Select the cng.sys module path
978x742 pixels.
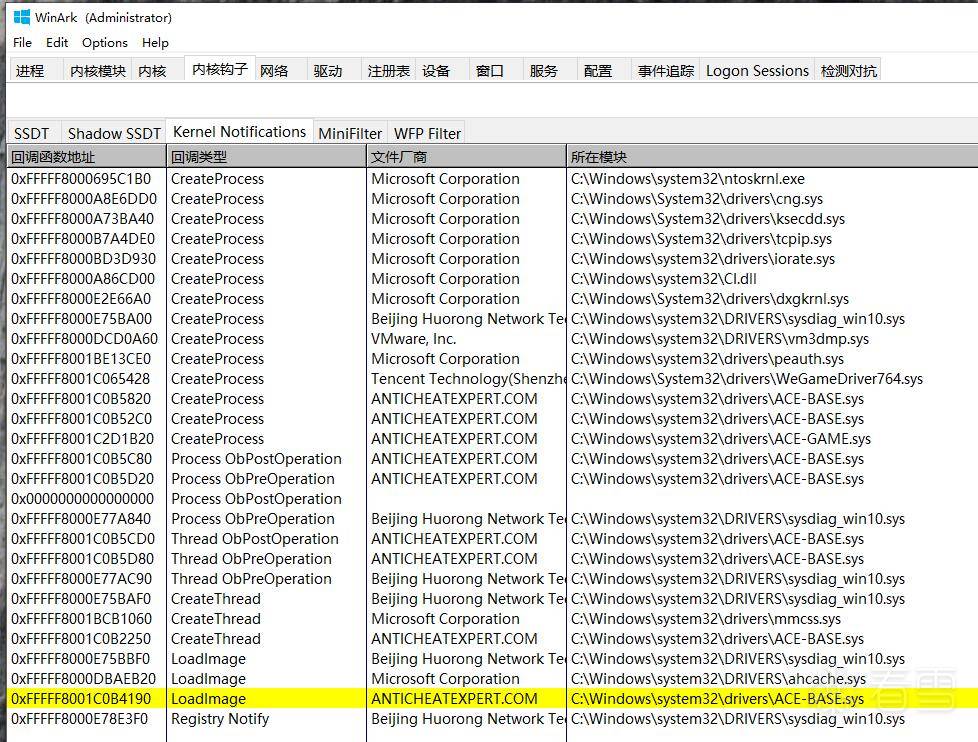click(x=697, y=199)
